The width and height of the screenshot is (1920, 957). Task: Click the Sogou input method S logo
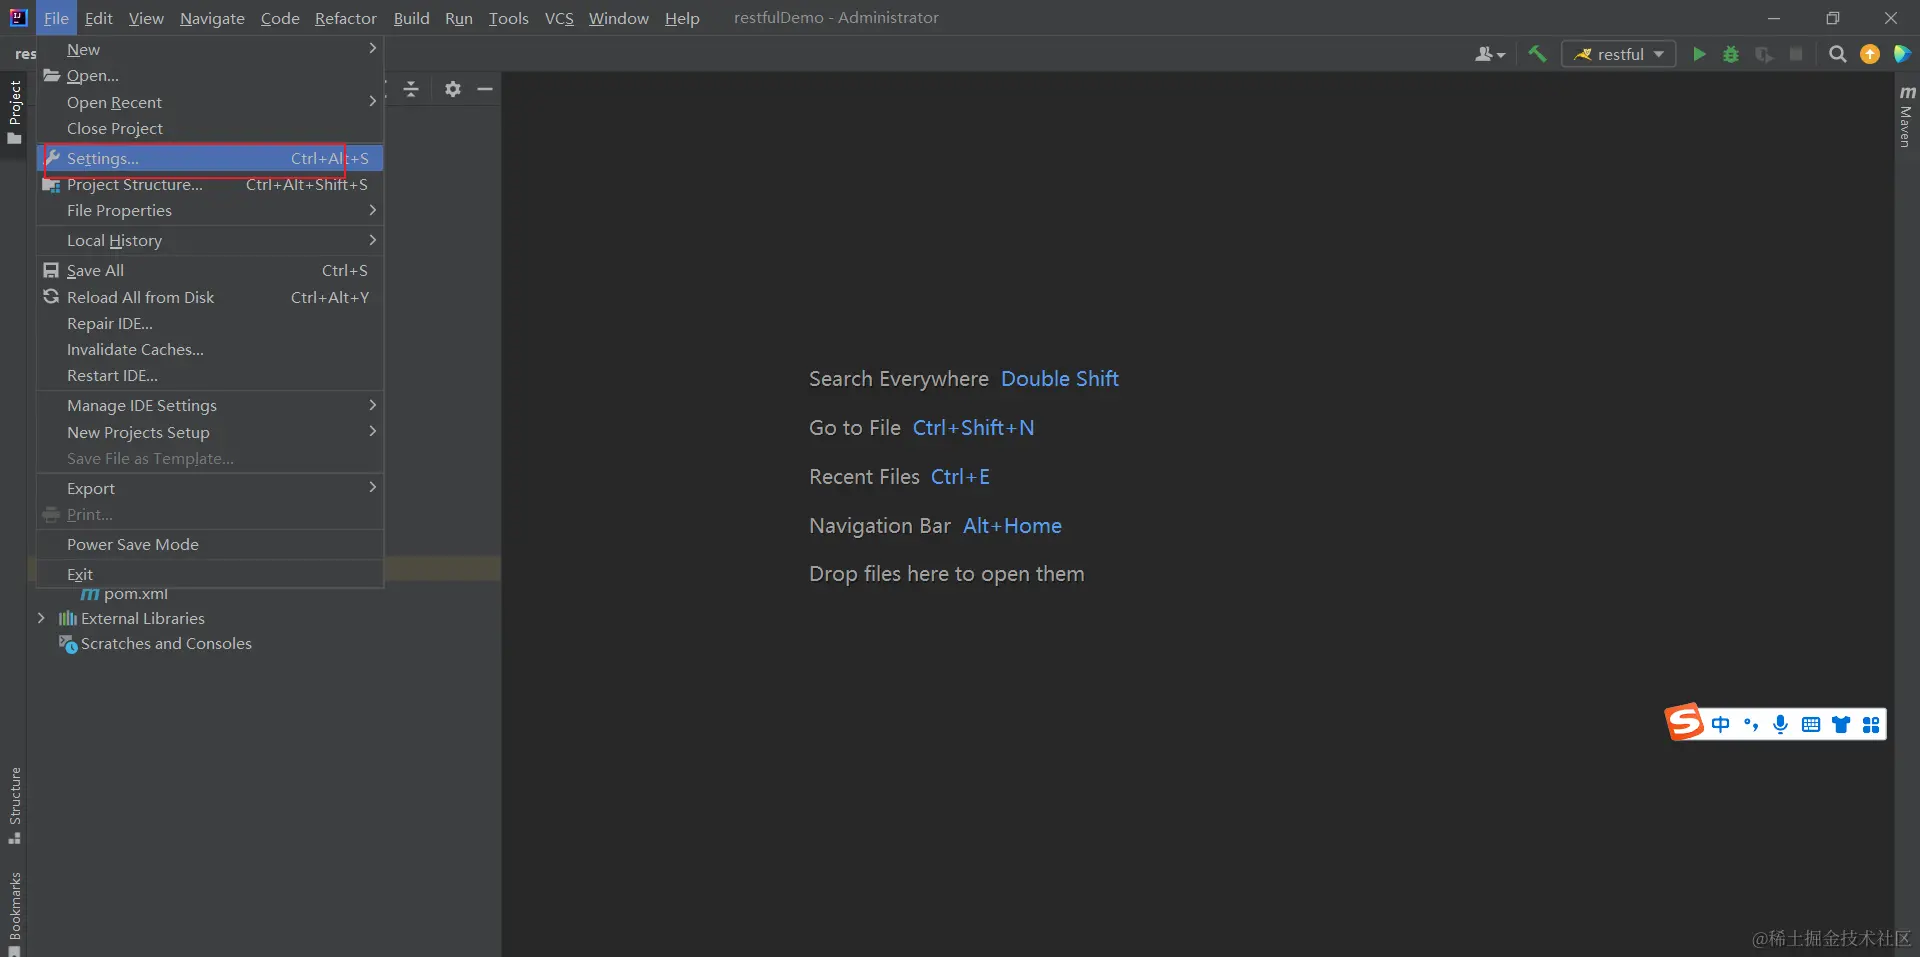point(1685,721)
